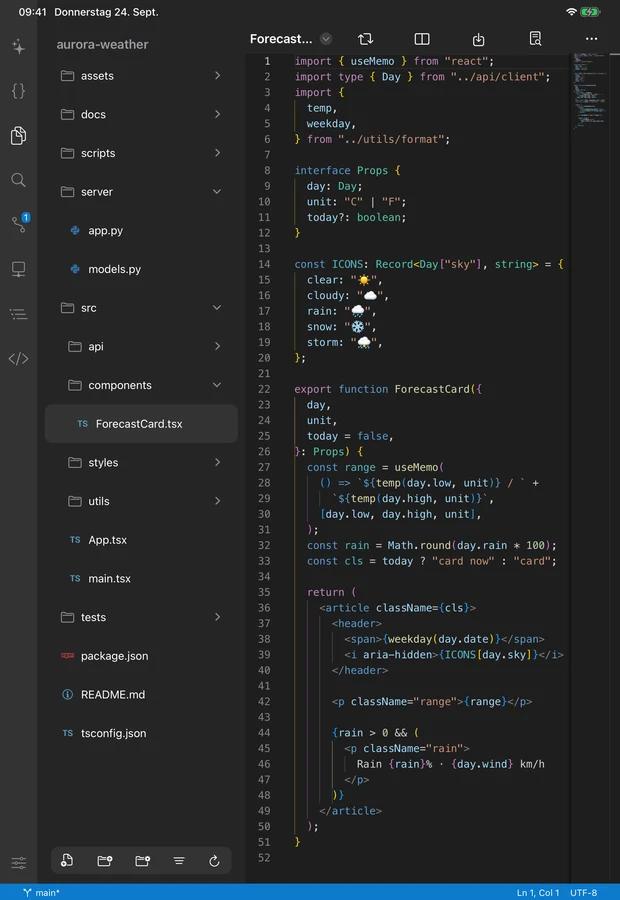620x900 pixels.
Task: Click the ICONS constant declaration
Action: tap(347, 264)
